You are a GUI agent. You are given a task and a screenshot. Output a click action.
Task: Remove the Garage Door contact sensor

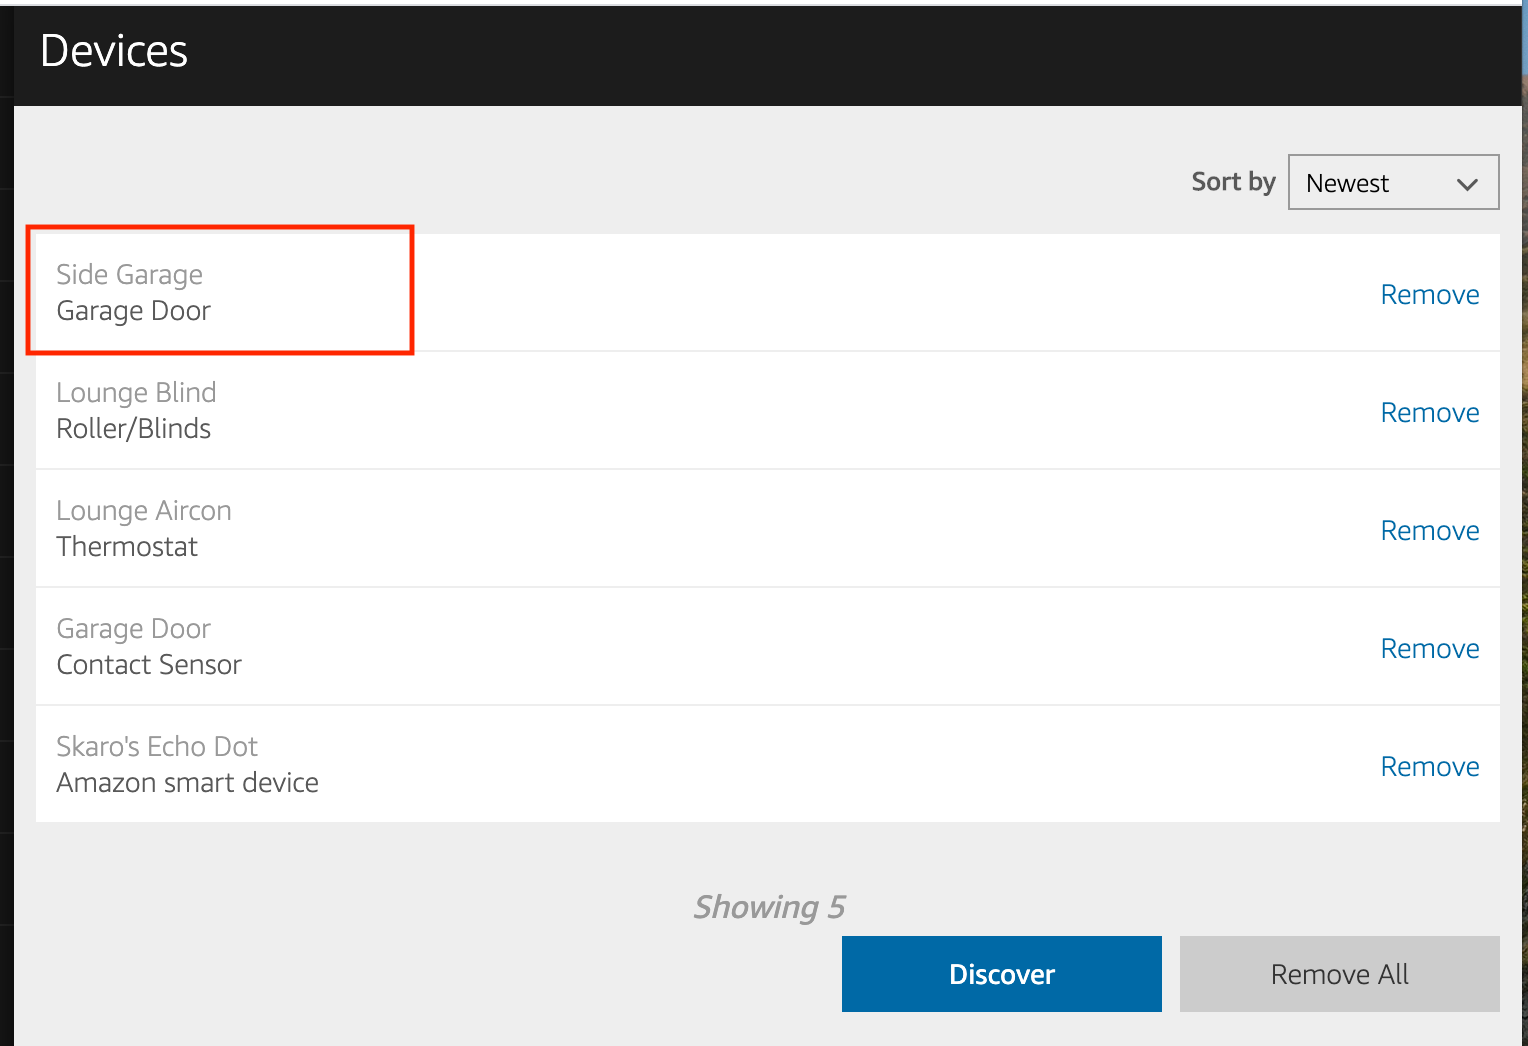click(1429, 648)
